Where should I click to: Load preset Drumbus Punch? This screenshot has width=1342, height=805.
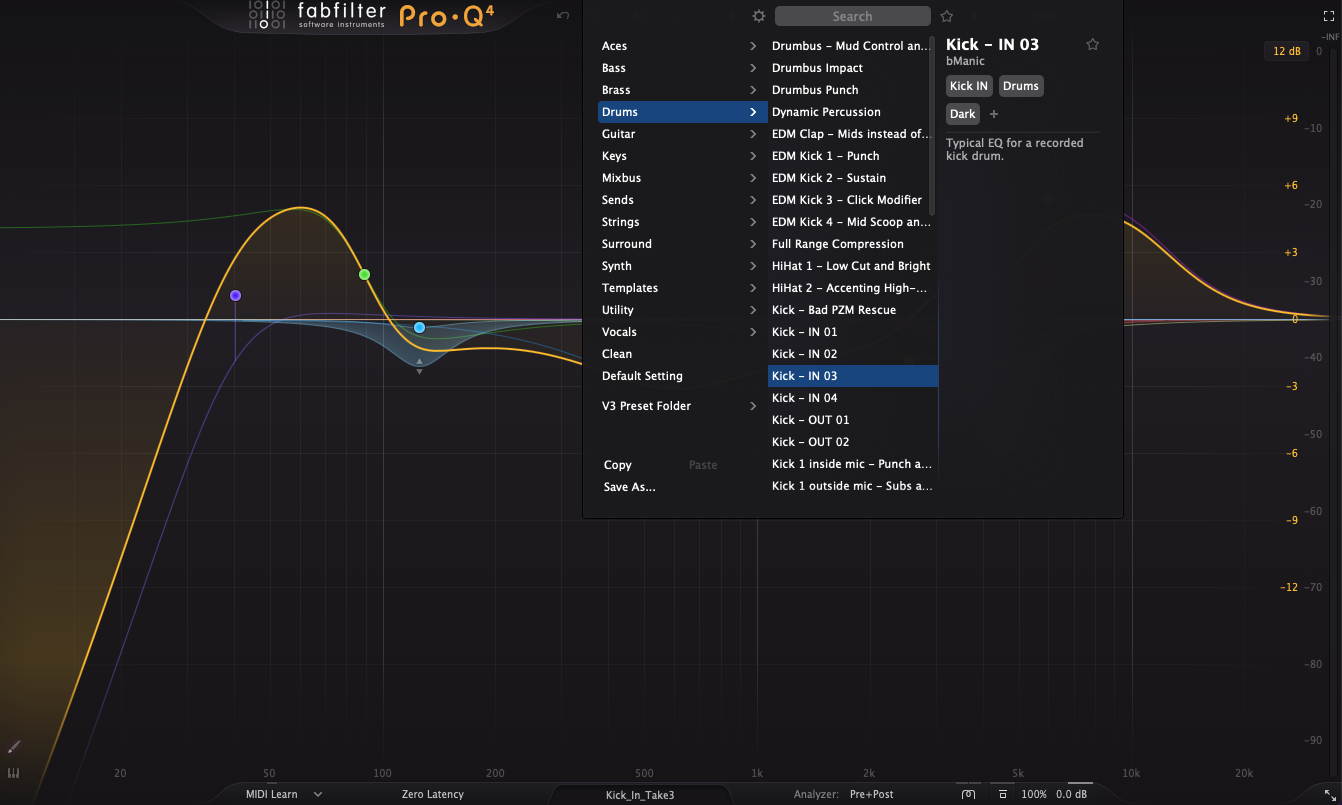click(853, 90)
